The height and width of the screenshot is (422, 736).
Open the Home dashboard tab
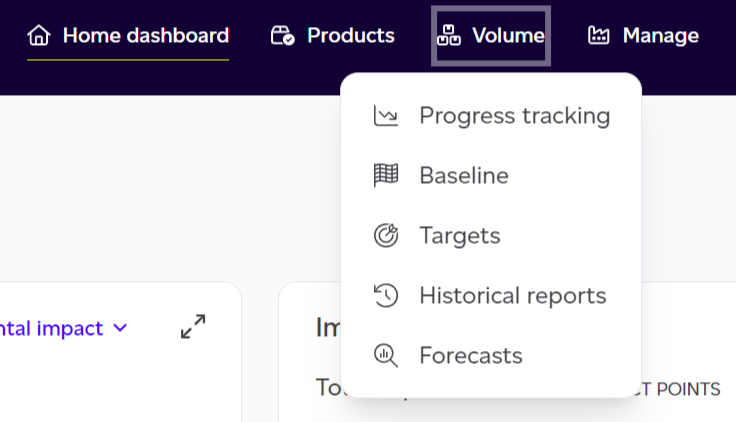[x=128, y=36]
